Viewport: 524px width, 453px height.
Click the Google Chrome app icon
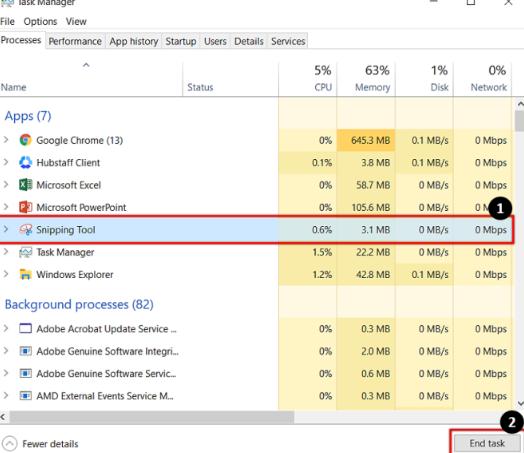coord(25,140)
